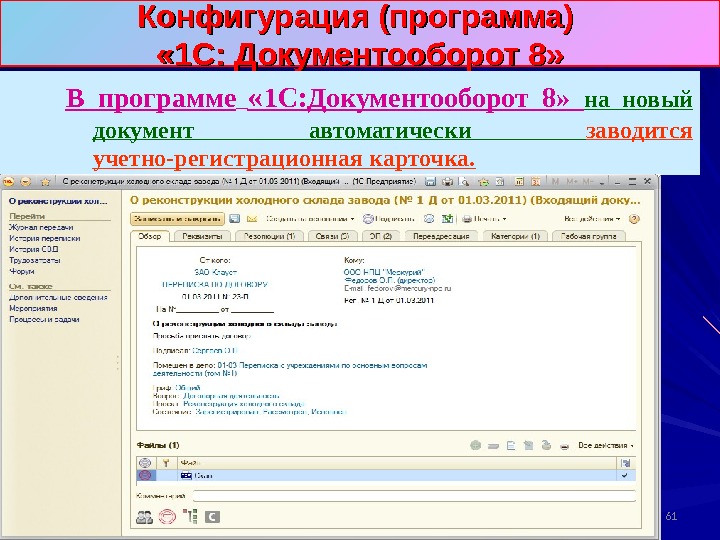720x540 pixels.
Task: Click the Записать и закрыть button
Action: pyautogui.click(x=177, y=219)
